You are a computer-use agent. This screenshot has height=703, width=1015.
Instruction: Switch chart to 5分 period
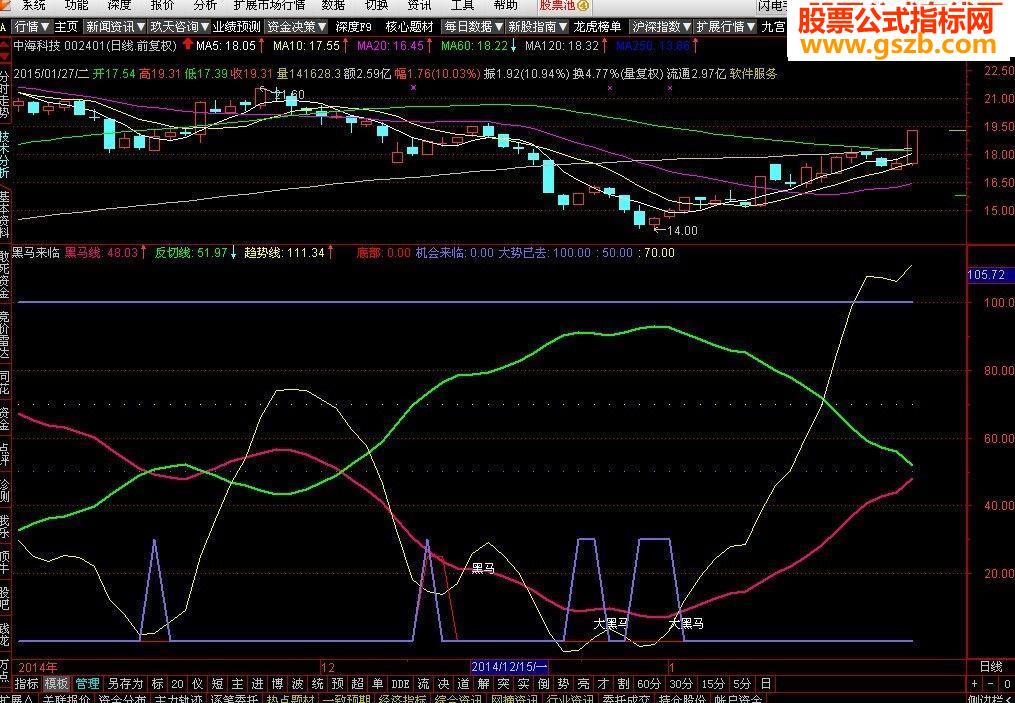[x=742, y=684]
